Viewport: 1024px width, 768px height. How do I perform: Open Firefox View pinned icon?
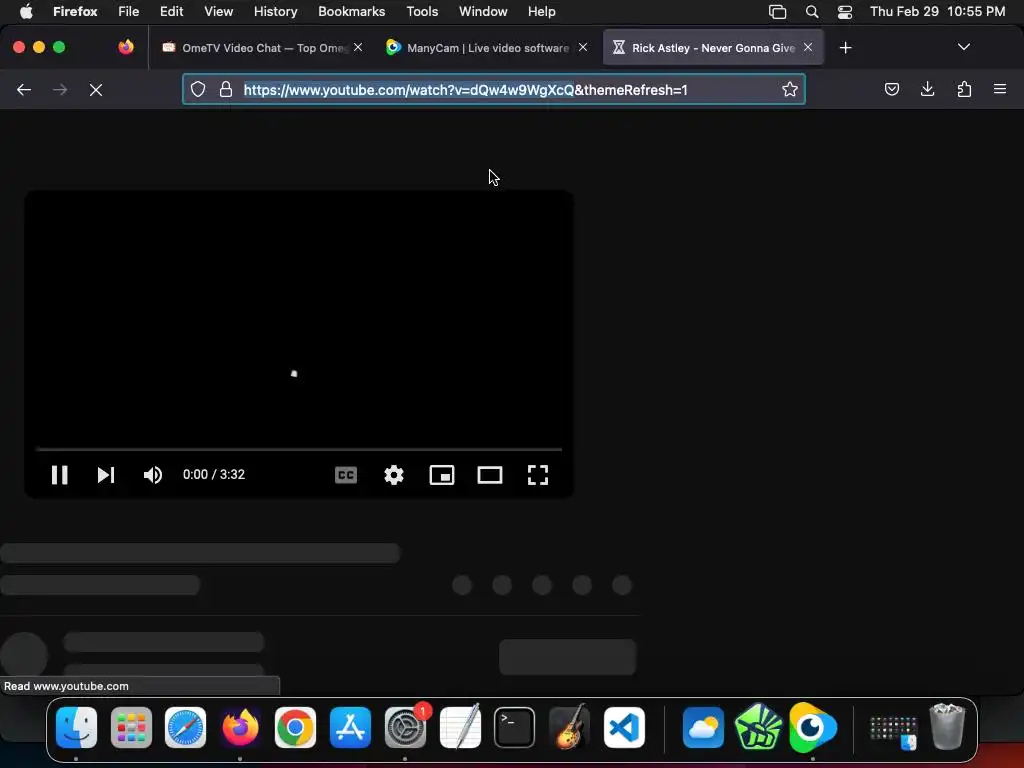(x=126, y=47)
